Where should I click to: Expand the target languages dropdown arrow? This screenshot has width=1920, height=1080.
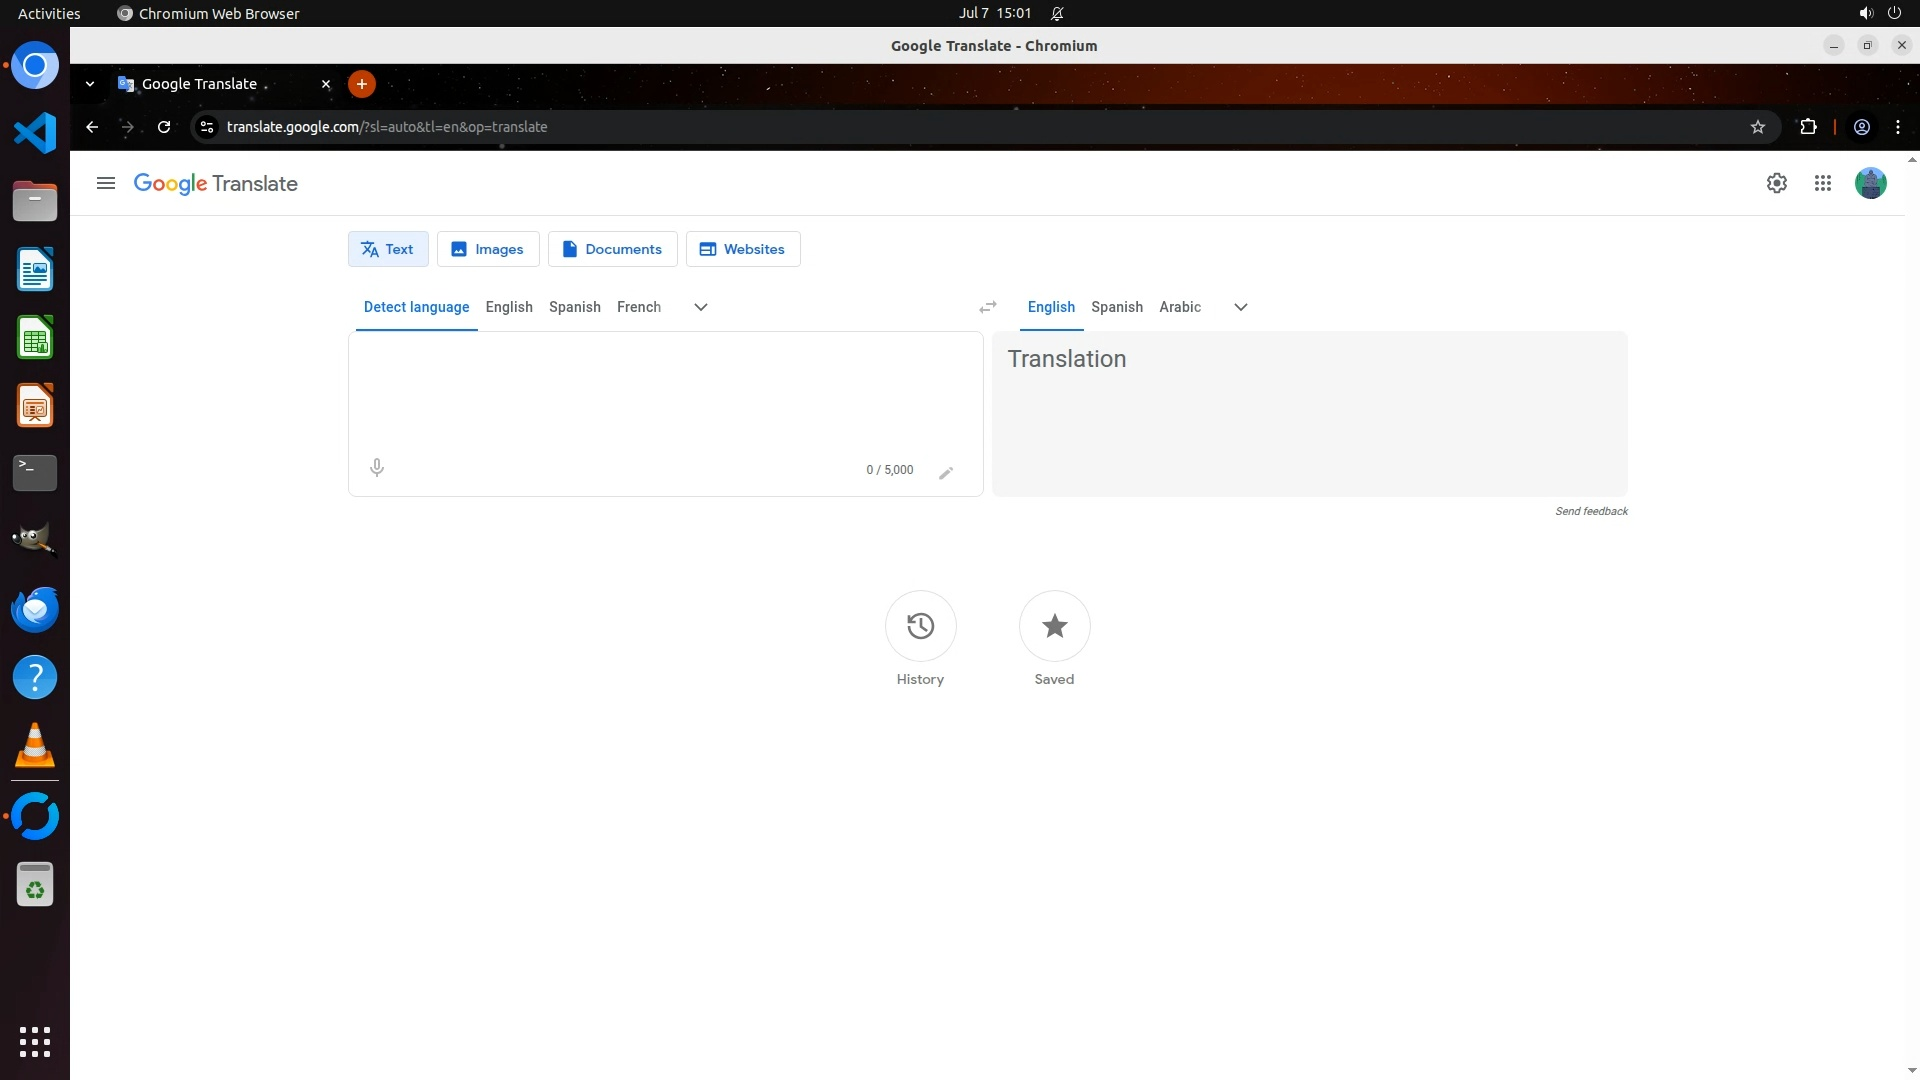(1241, 307)
